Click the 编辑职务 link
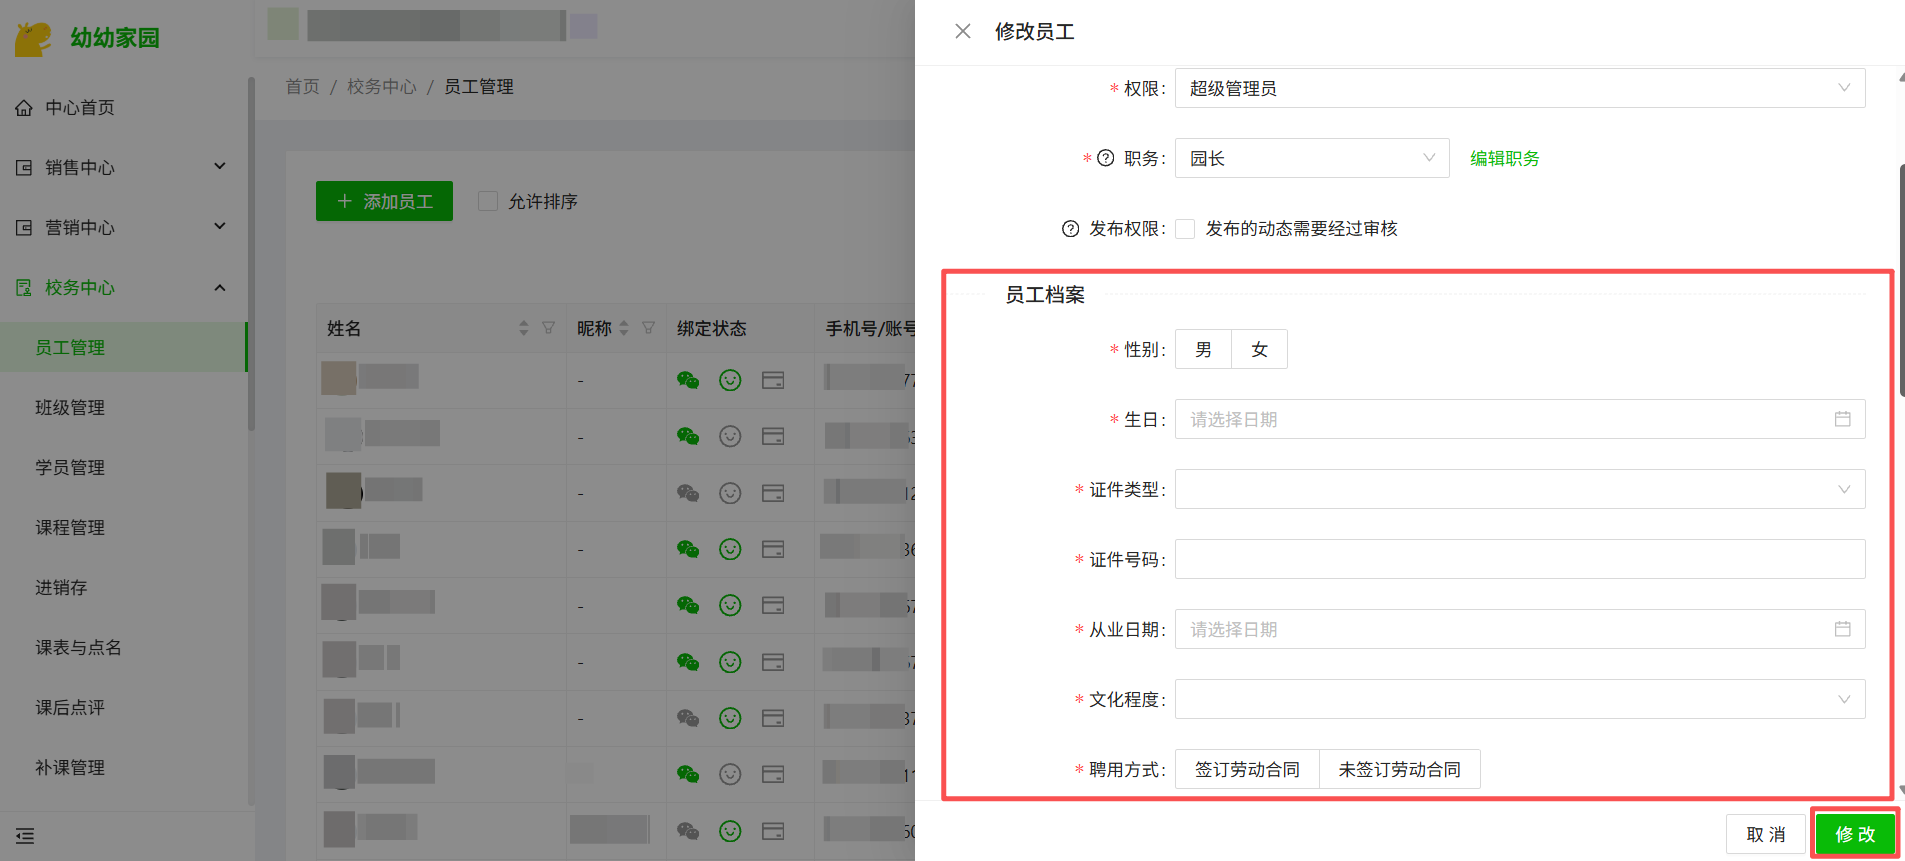Viewport: 1905px width, 861px height. pyautogui.click(x=1504, y=158)
